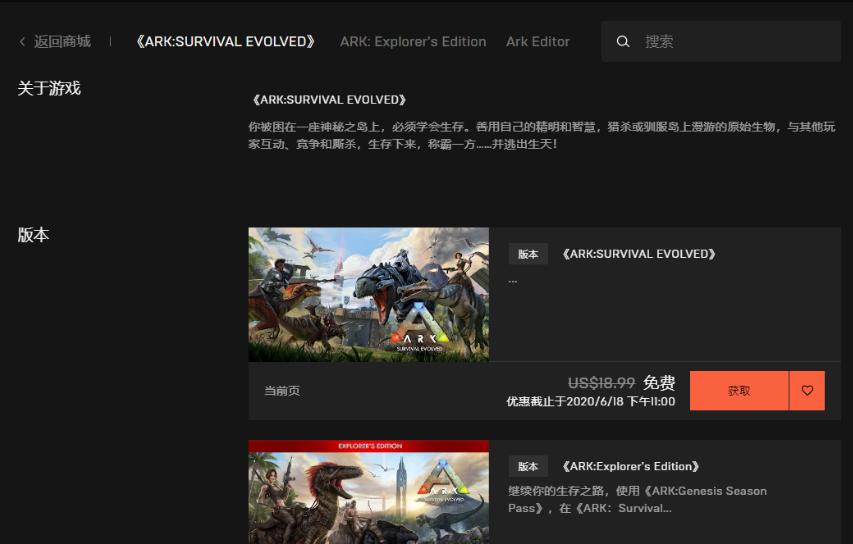The width and height of the screenshot is (853, 544).
Task: Click the 版本 badge beside ARK:SURVIVAL EVOLVED title
Action: (x=528, y=254)
